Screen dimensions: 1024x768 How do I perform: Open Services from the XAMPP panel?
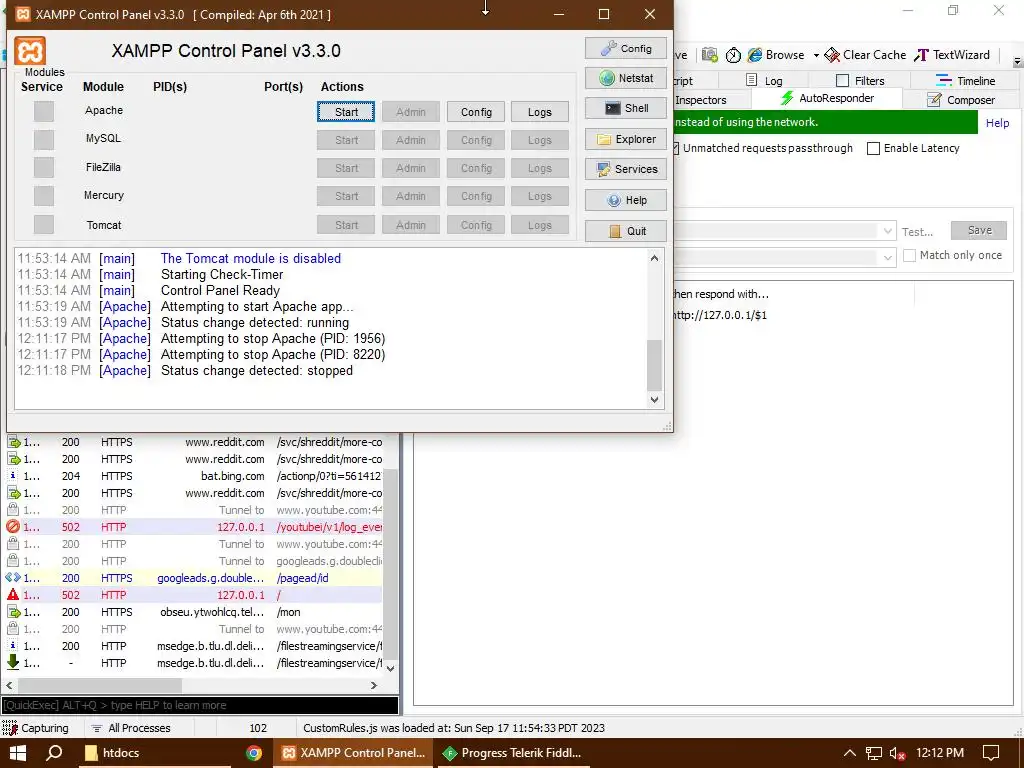coord(626,169)
